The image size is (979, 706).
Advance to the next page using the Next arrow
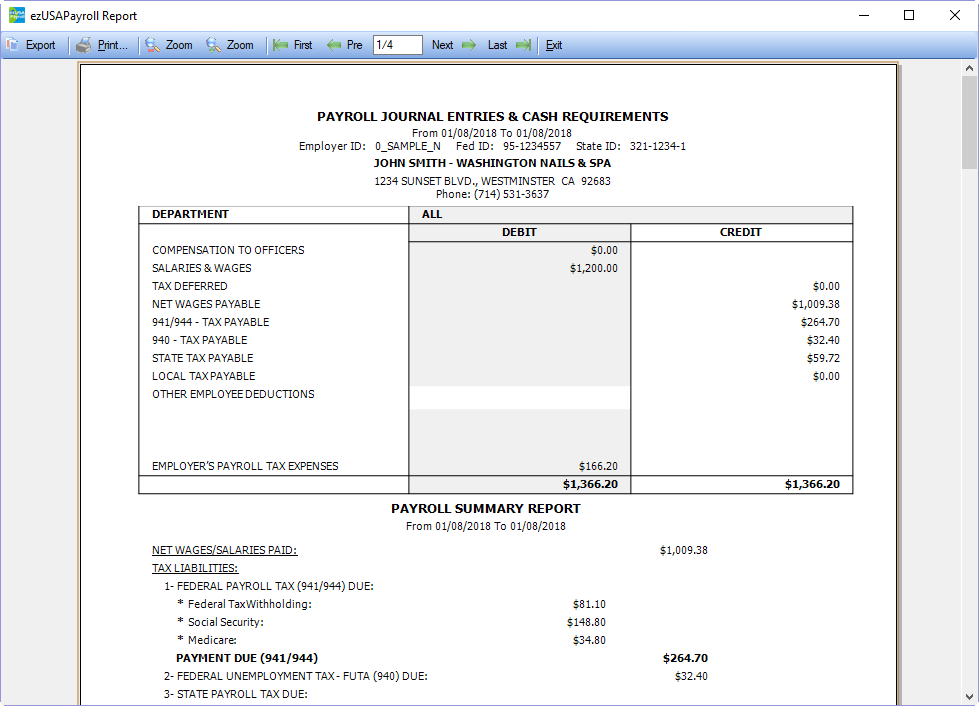468,45
